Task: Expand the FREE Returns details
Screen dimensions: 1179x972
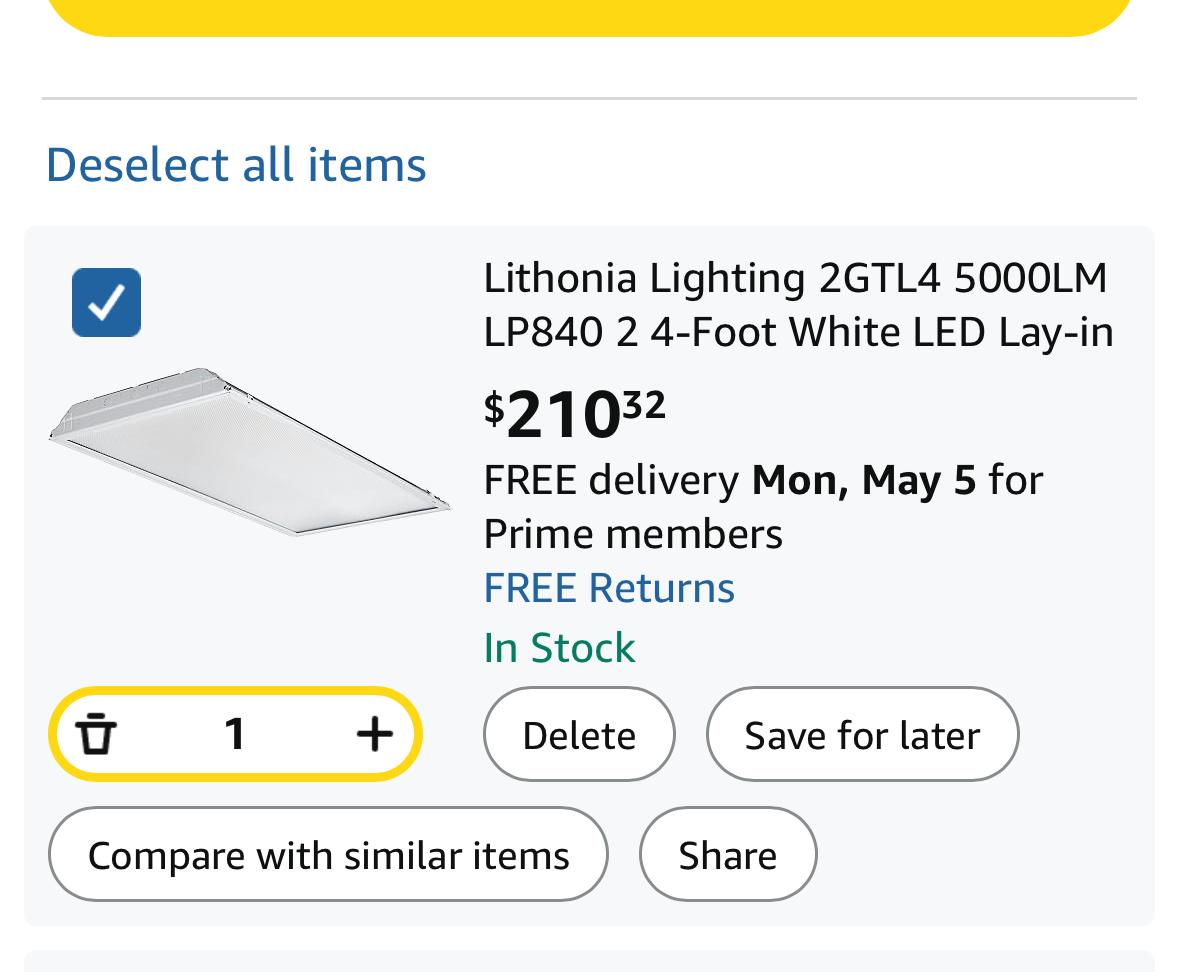Action: (x=608, y=588)
